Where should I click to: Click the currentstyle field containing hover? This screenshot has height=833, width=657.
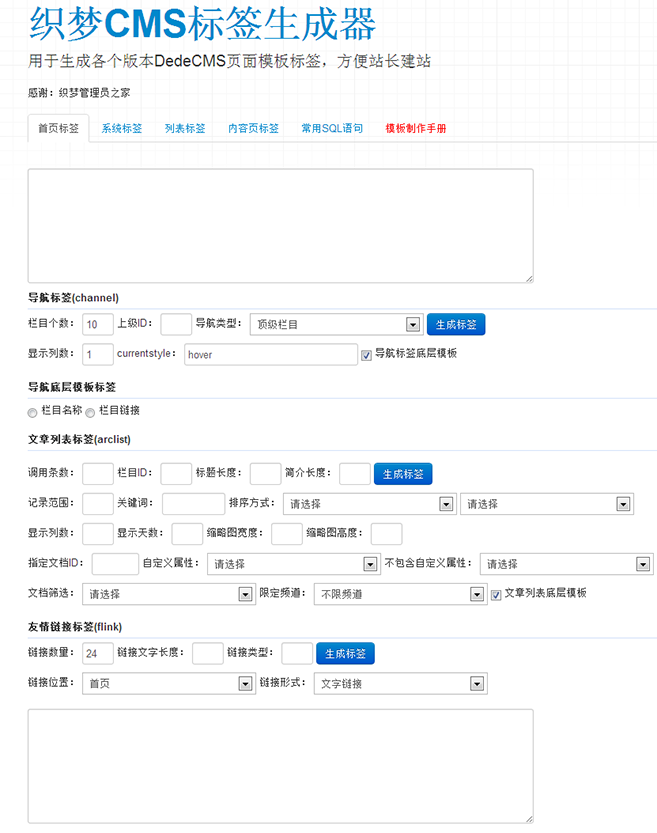click(271, 354)
